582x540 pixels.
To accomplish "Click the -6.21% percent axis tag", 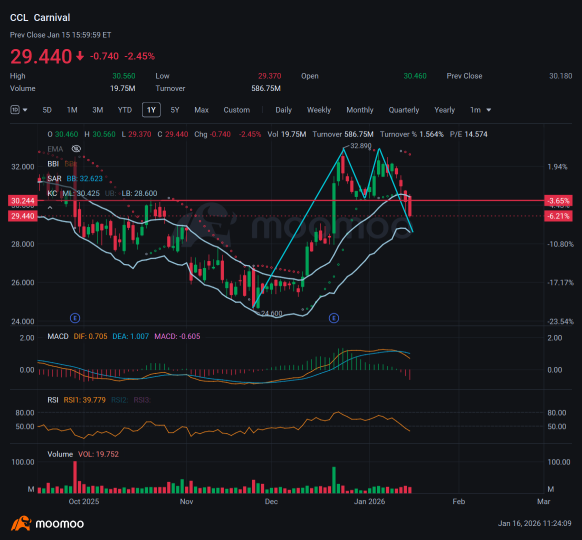I will tap(558, 216).
